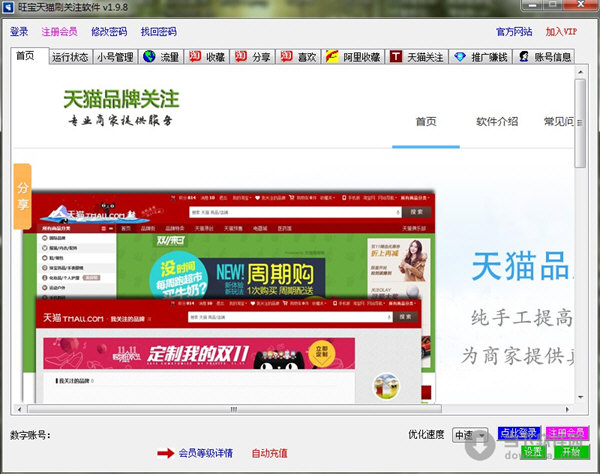This screenshot has height=474, width=600.
Task: Open the 收藏 tab with red icon
Action: click(208, 57)
